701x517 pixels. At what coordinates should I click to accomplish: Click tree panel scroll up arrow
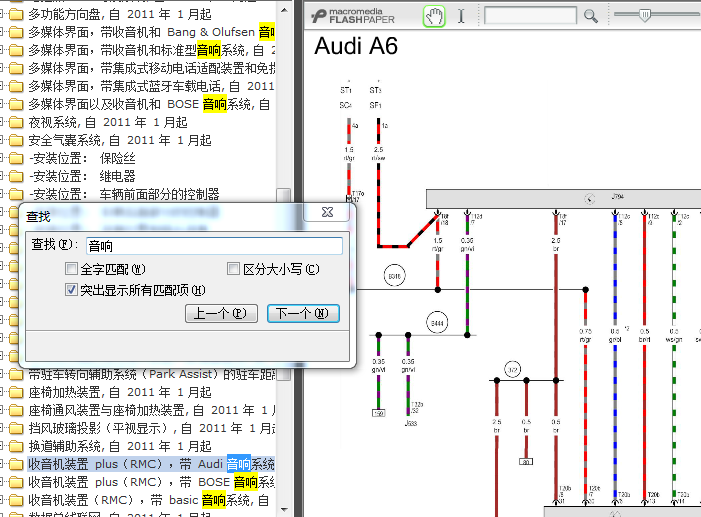coord(284,10)
